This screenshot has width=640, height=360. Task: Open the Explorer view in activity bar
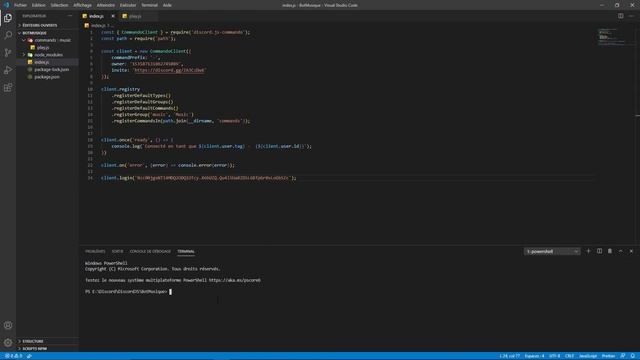pyautogui.click(x=8, y=18)
